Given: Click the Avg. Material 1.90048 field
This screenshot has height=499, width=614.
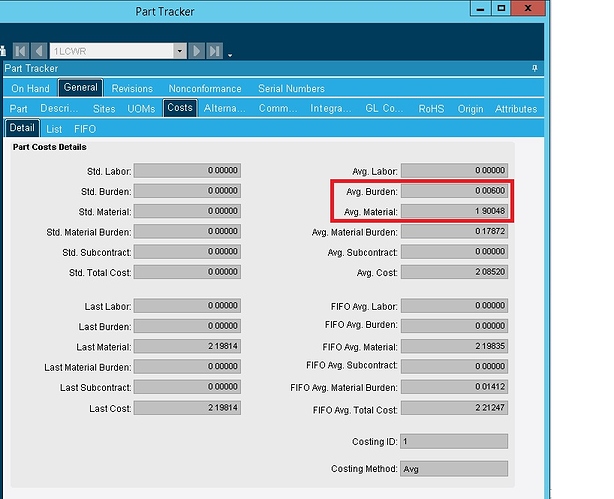Looking at the screenshot, I should 455,211.
